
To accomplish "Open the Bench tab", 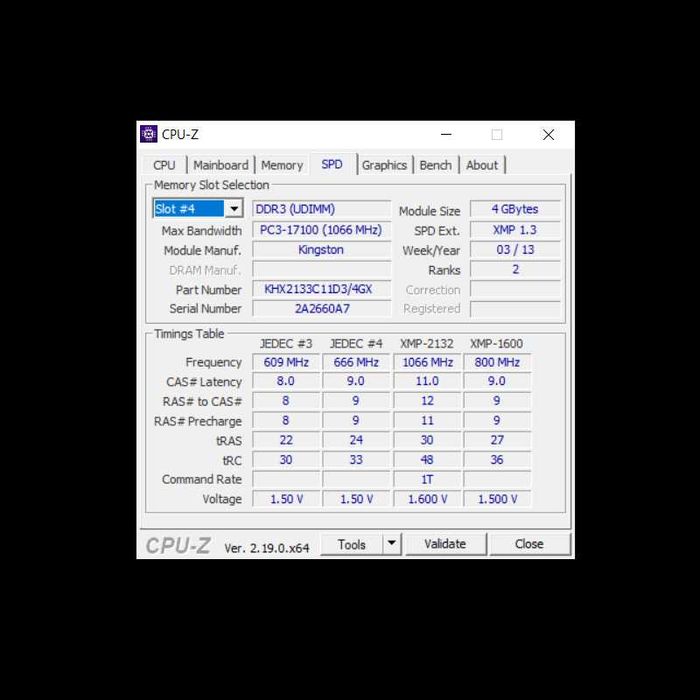I will coord(436,165).
